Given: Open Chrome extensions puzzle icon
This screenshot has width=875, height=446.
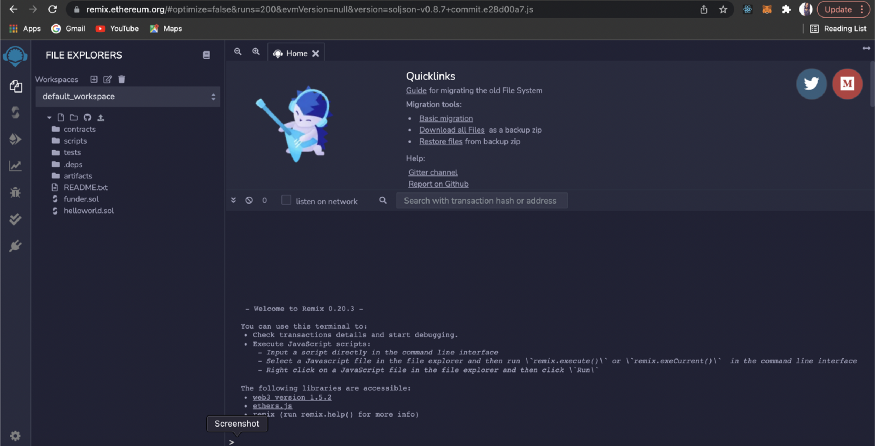Looking at the screenshot, I should (786, 9).
